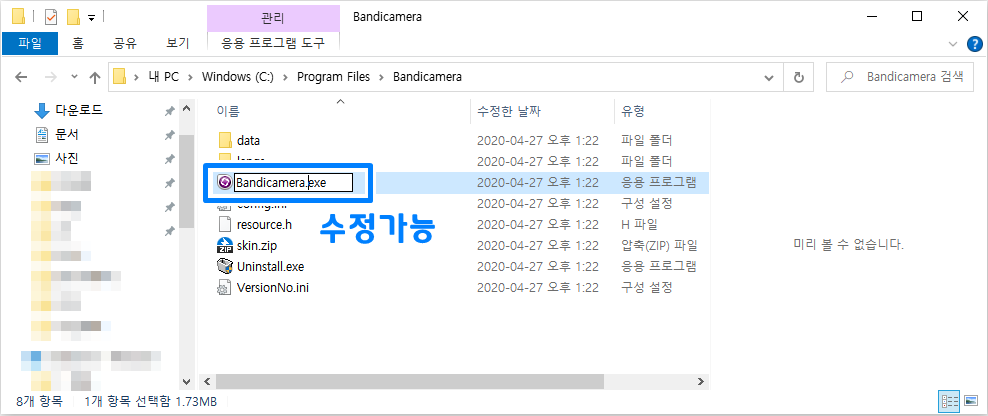Viewport: 988px width, 416px height.
Task: Switch to the 홈 ribbon tab
Action: pos(78,43)
